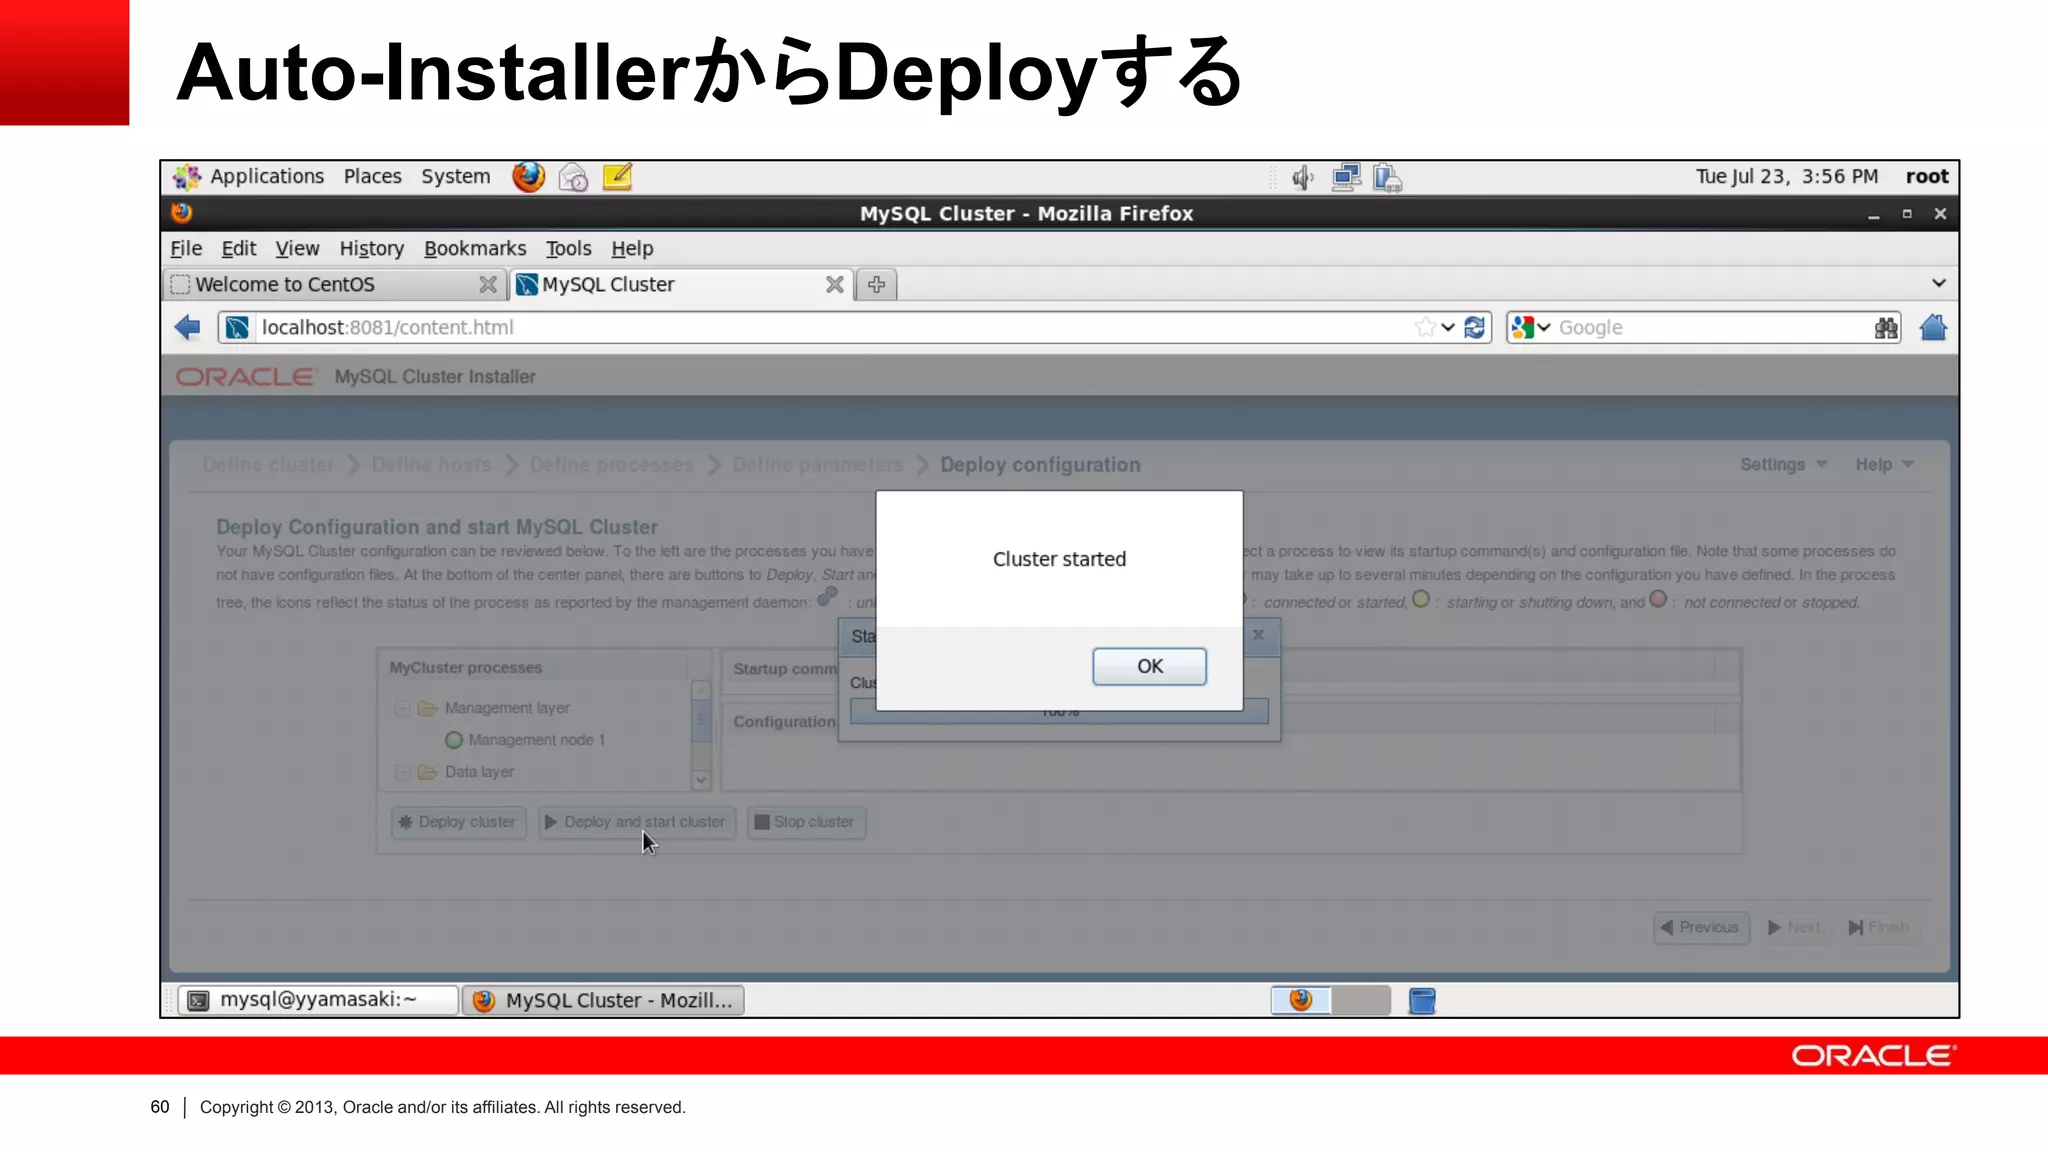
Task: Click OK in Cluster started dialog
Action: pos(1149,666)
